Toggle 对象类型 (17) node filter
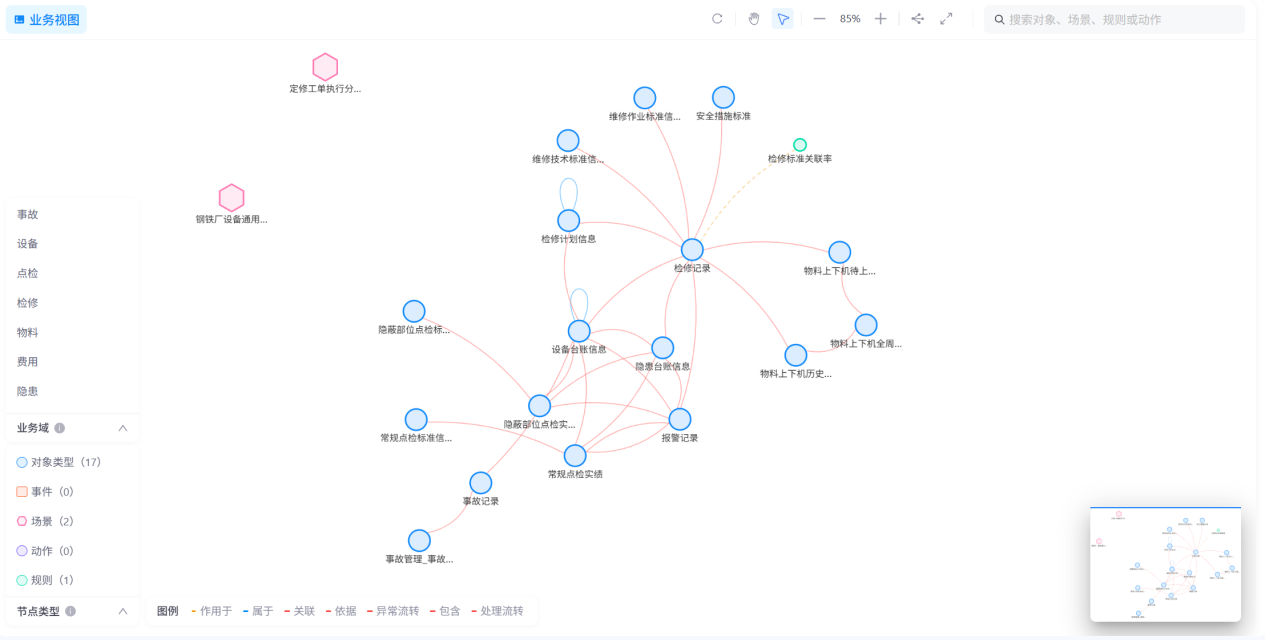 [x=59, y=462]
